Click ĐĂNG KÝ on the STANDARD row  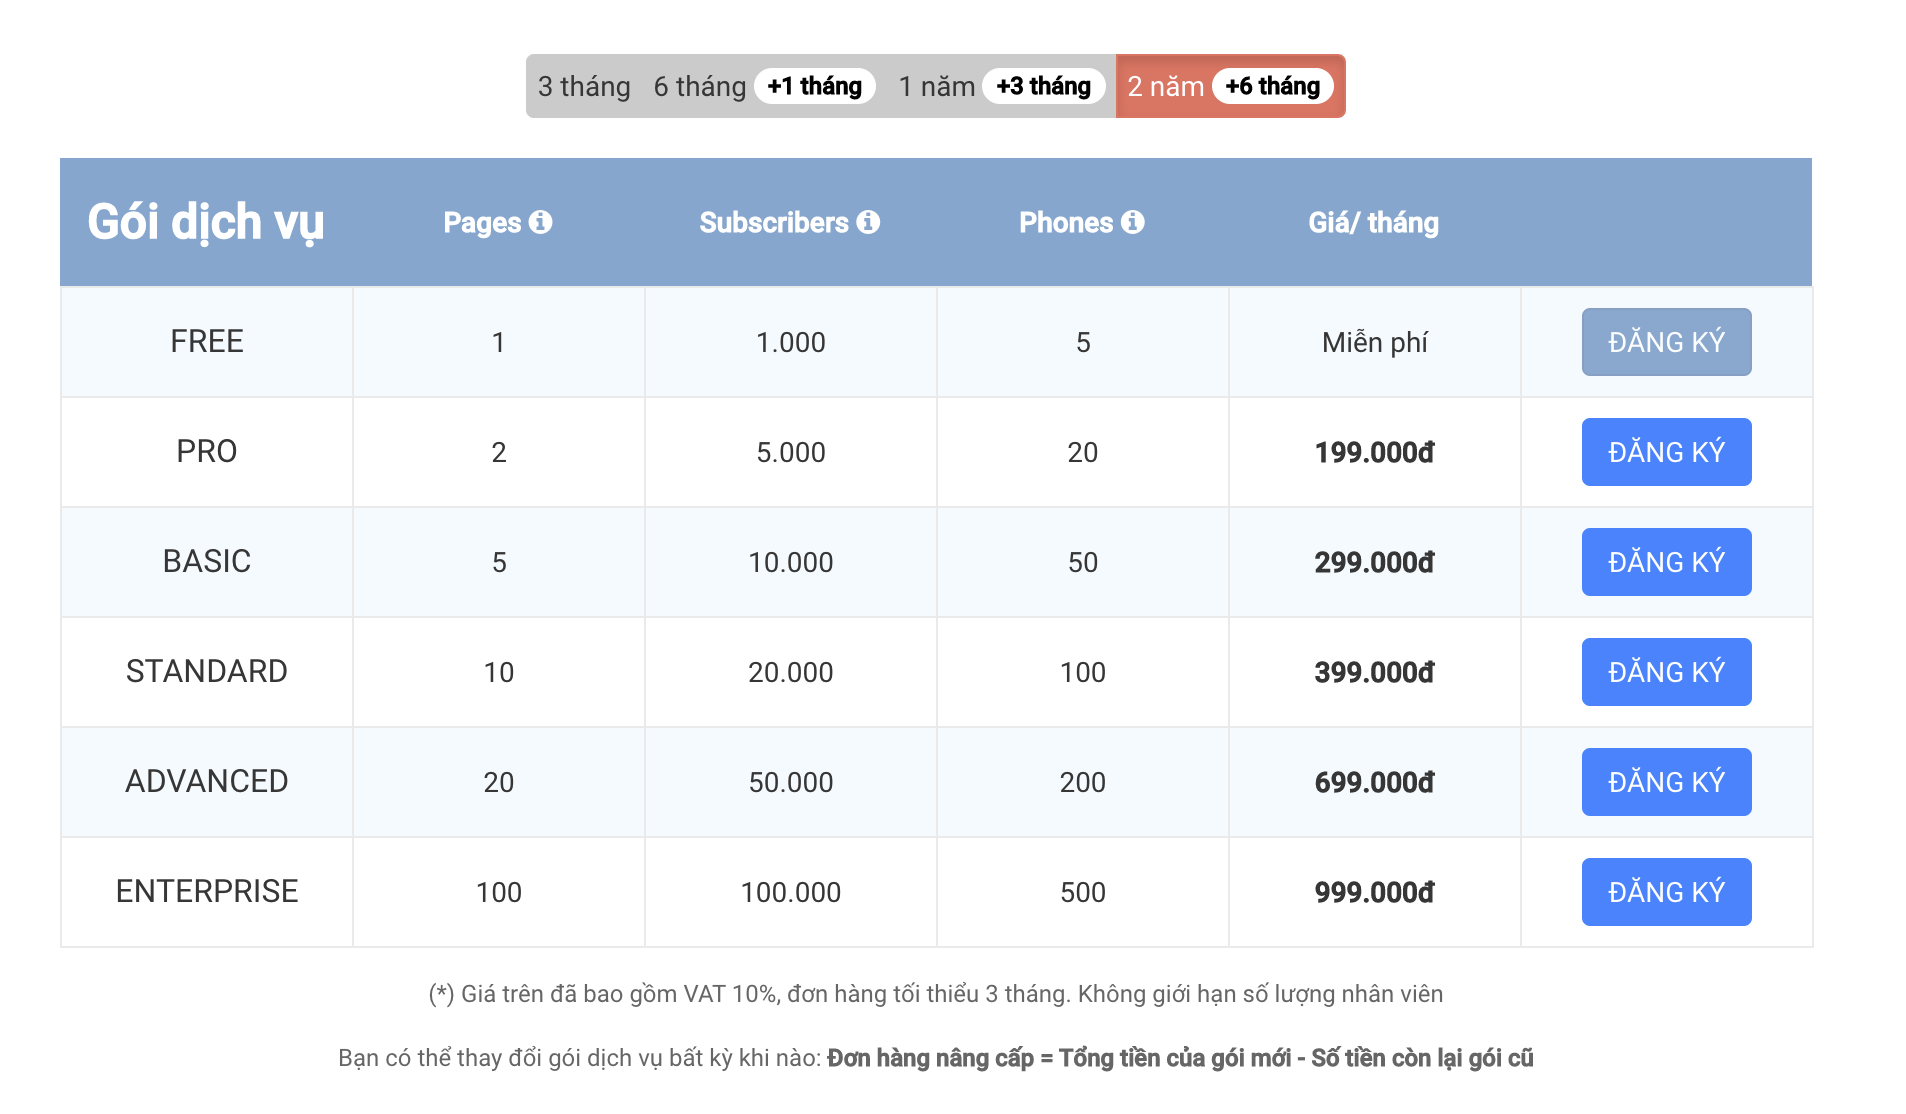pyautogui.click(x=1666, y=672)
